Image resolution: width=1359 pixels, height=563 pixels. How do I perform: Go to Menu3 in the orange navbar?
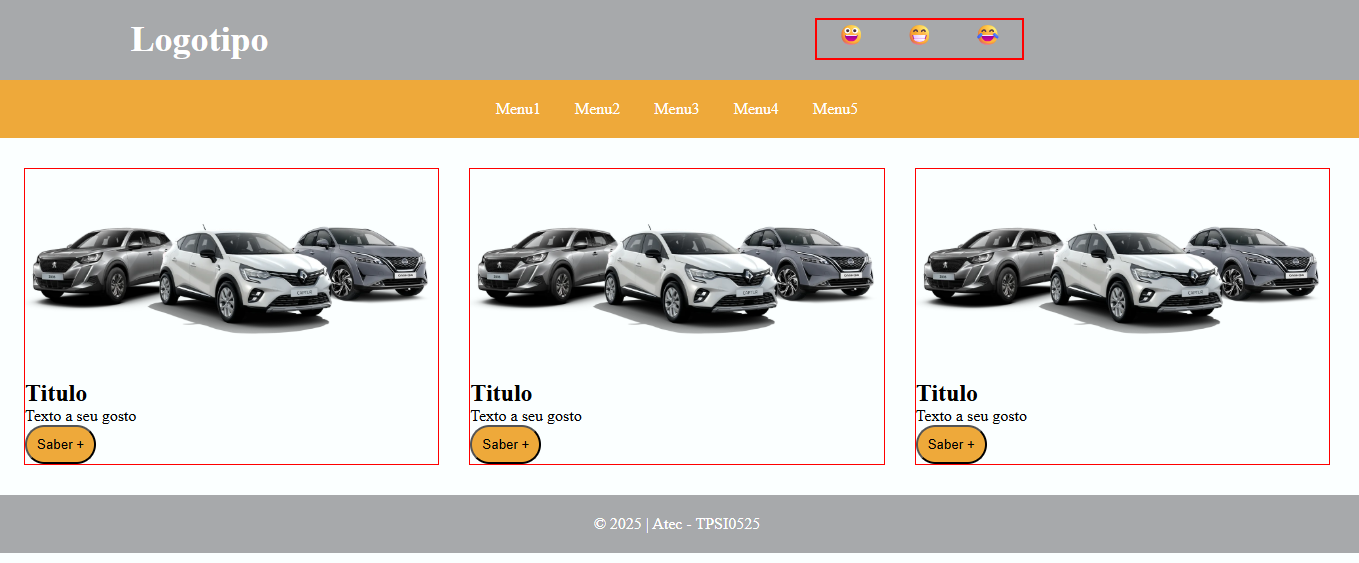pos(676,109)
